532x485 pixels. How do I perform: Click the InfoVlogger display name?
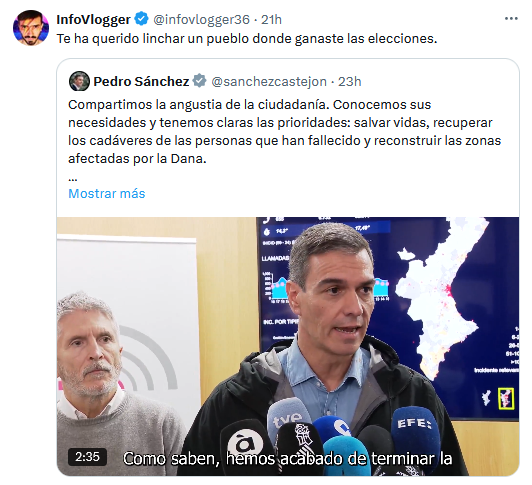pyautogui.click(x=93, y=19)
